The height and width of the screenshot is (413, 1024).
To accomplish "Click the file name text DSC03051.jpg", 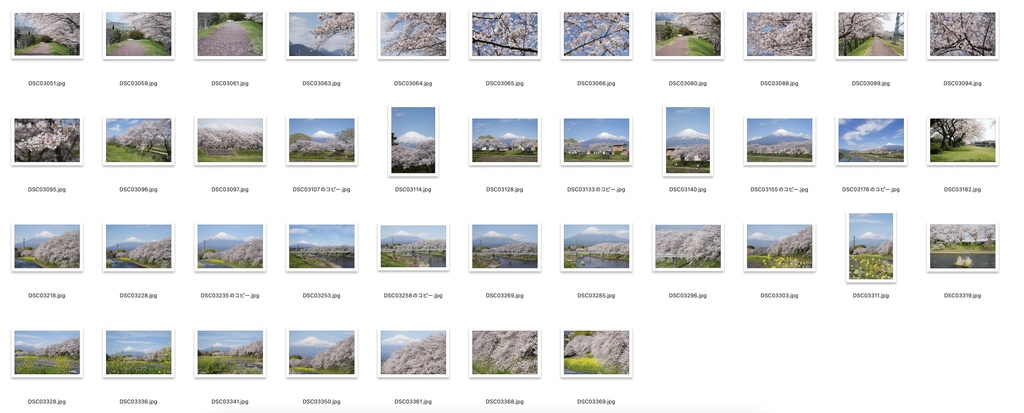I will (x=47, y=84).
